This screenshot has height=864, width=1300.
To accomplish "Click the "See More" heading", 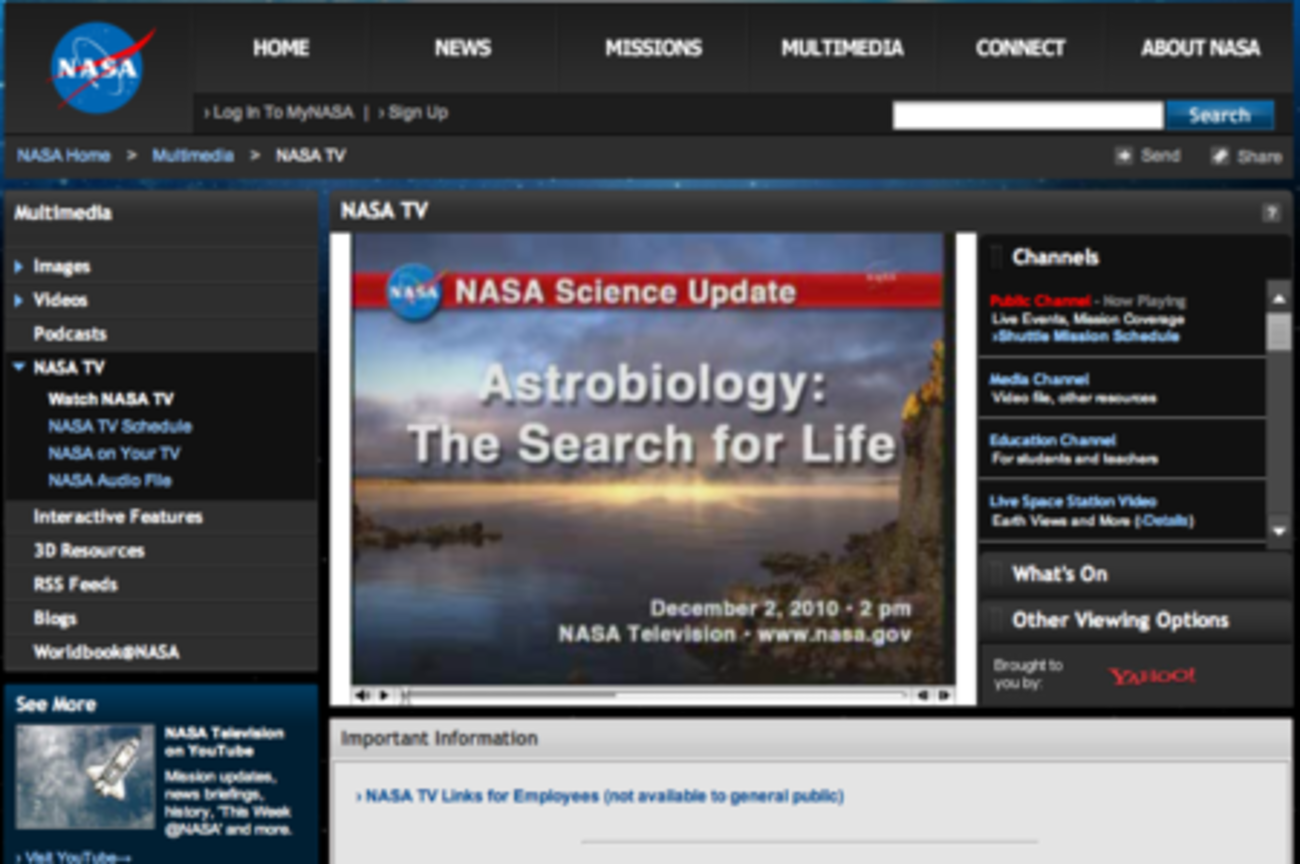I will pyautogui.click(x=56, y=705).
